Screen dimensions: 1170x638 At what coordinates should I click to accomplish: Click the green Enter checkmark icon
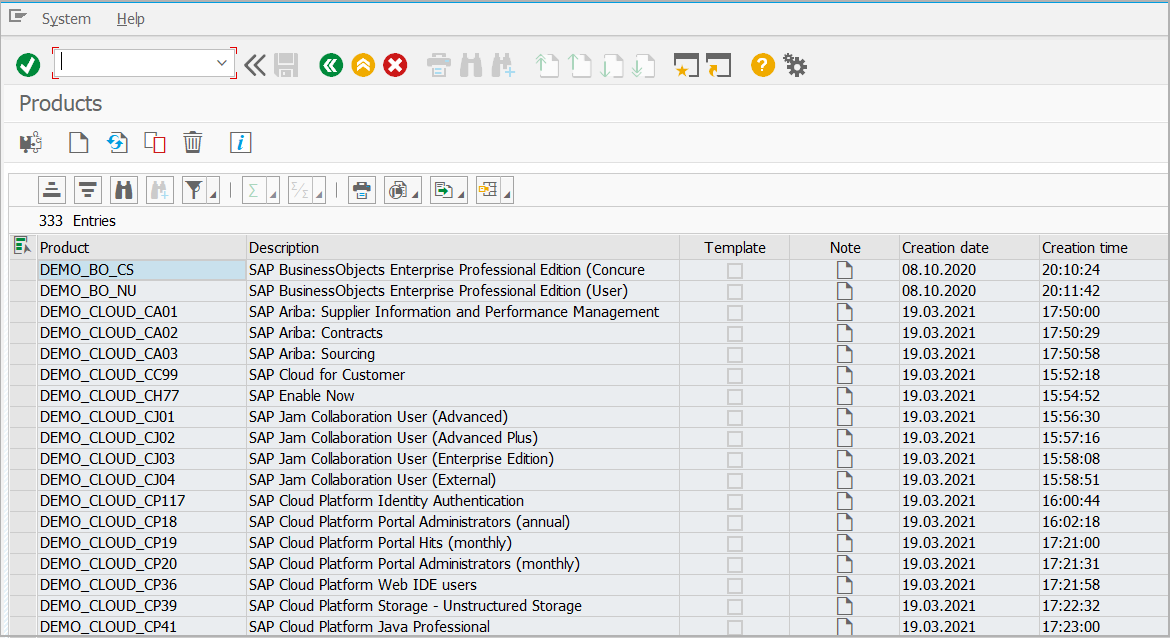28,65
